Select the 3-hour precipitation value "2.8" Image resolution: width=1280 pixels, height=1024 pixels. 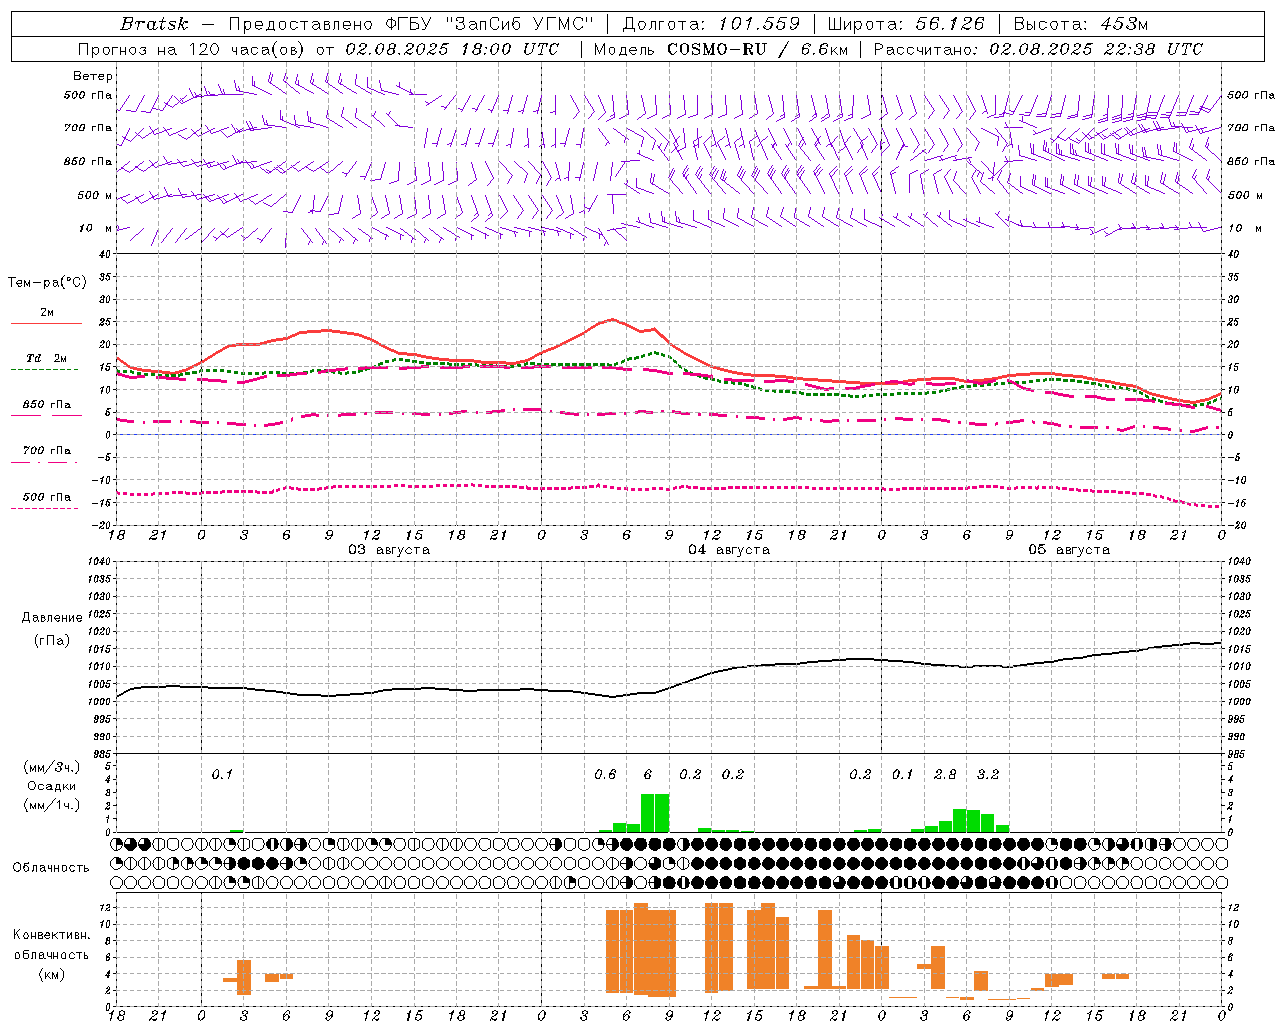point(945,775)
